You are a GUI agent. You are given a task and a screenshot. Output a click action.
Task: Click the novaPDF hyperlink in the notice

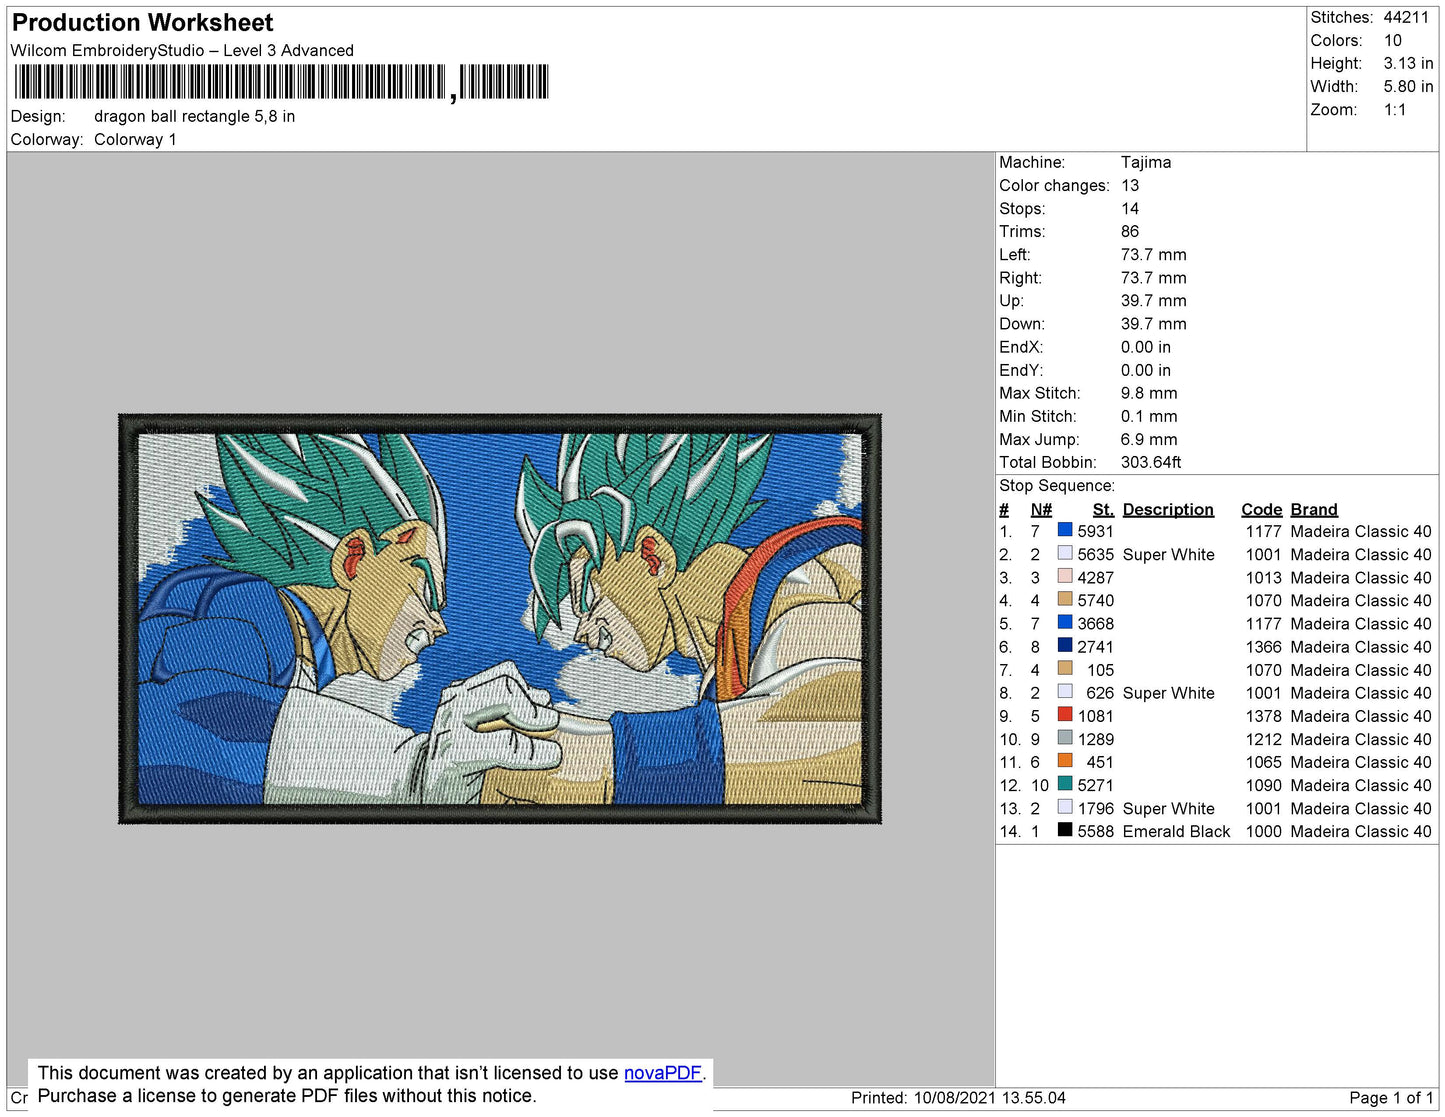[662, 1073]
